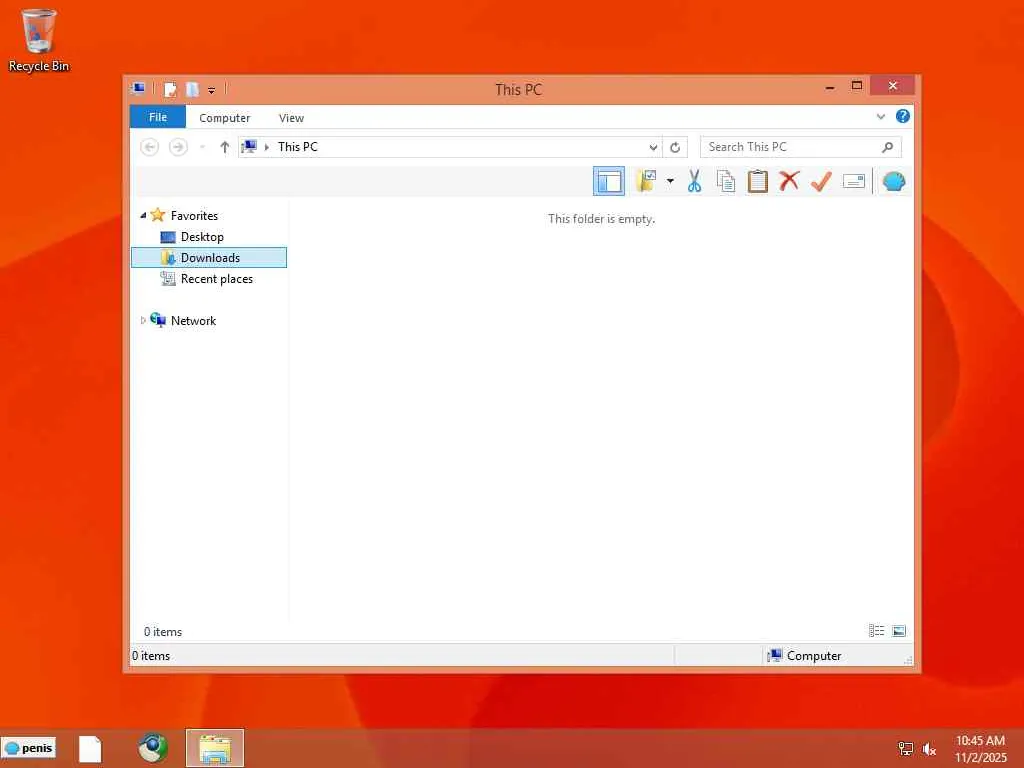Switch to the Computer ribbon tab
The image size is (1024, 768).
(225, 118)
